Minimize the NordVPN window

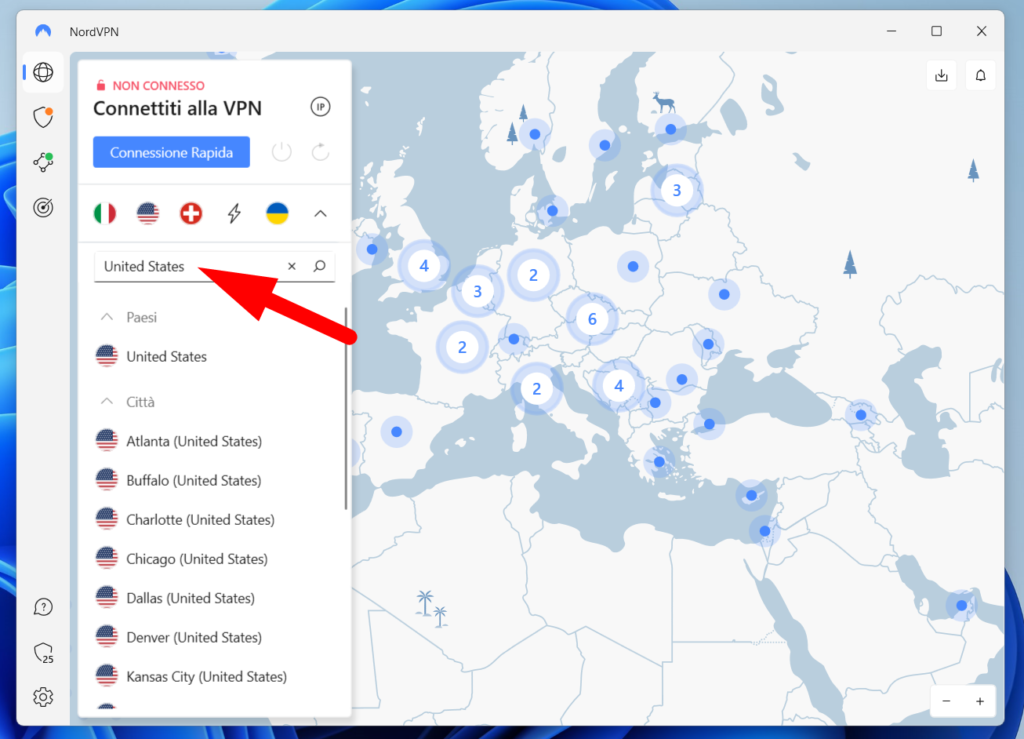tap(891, 31)
